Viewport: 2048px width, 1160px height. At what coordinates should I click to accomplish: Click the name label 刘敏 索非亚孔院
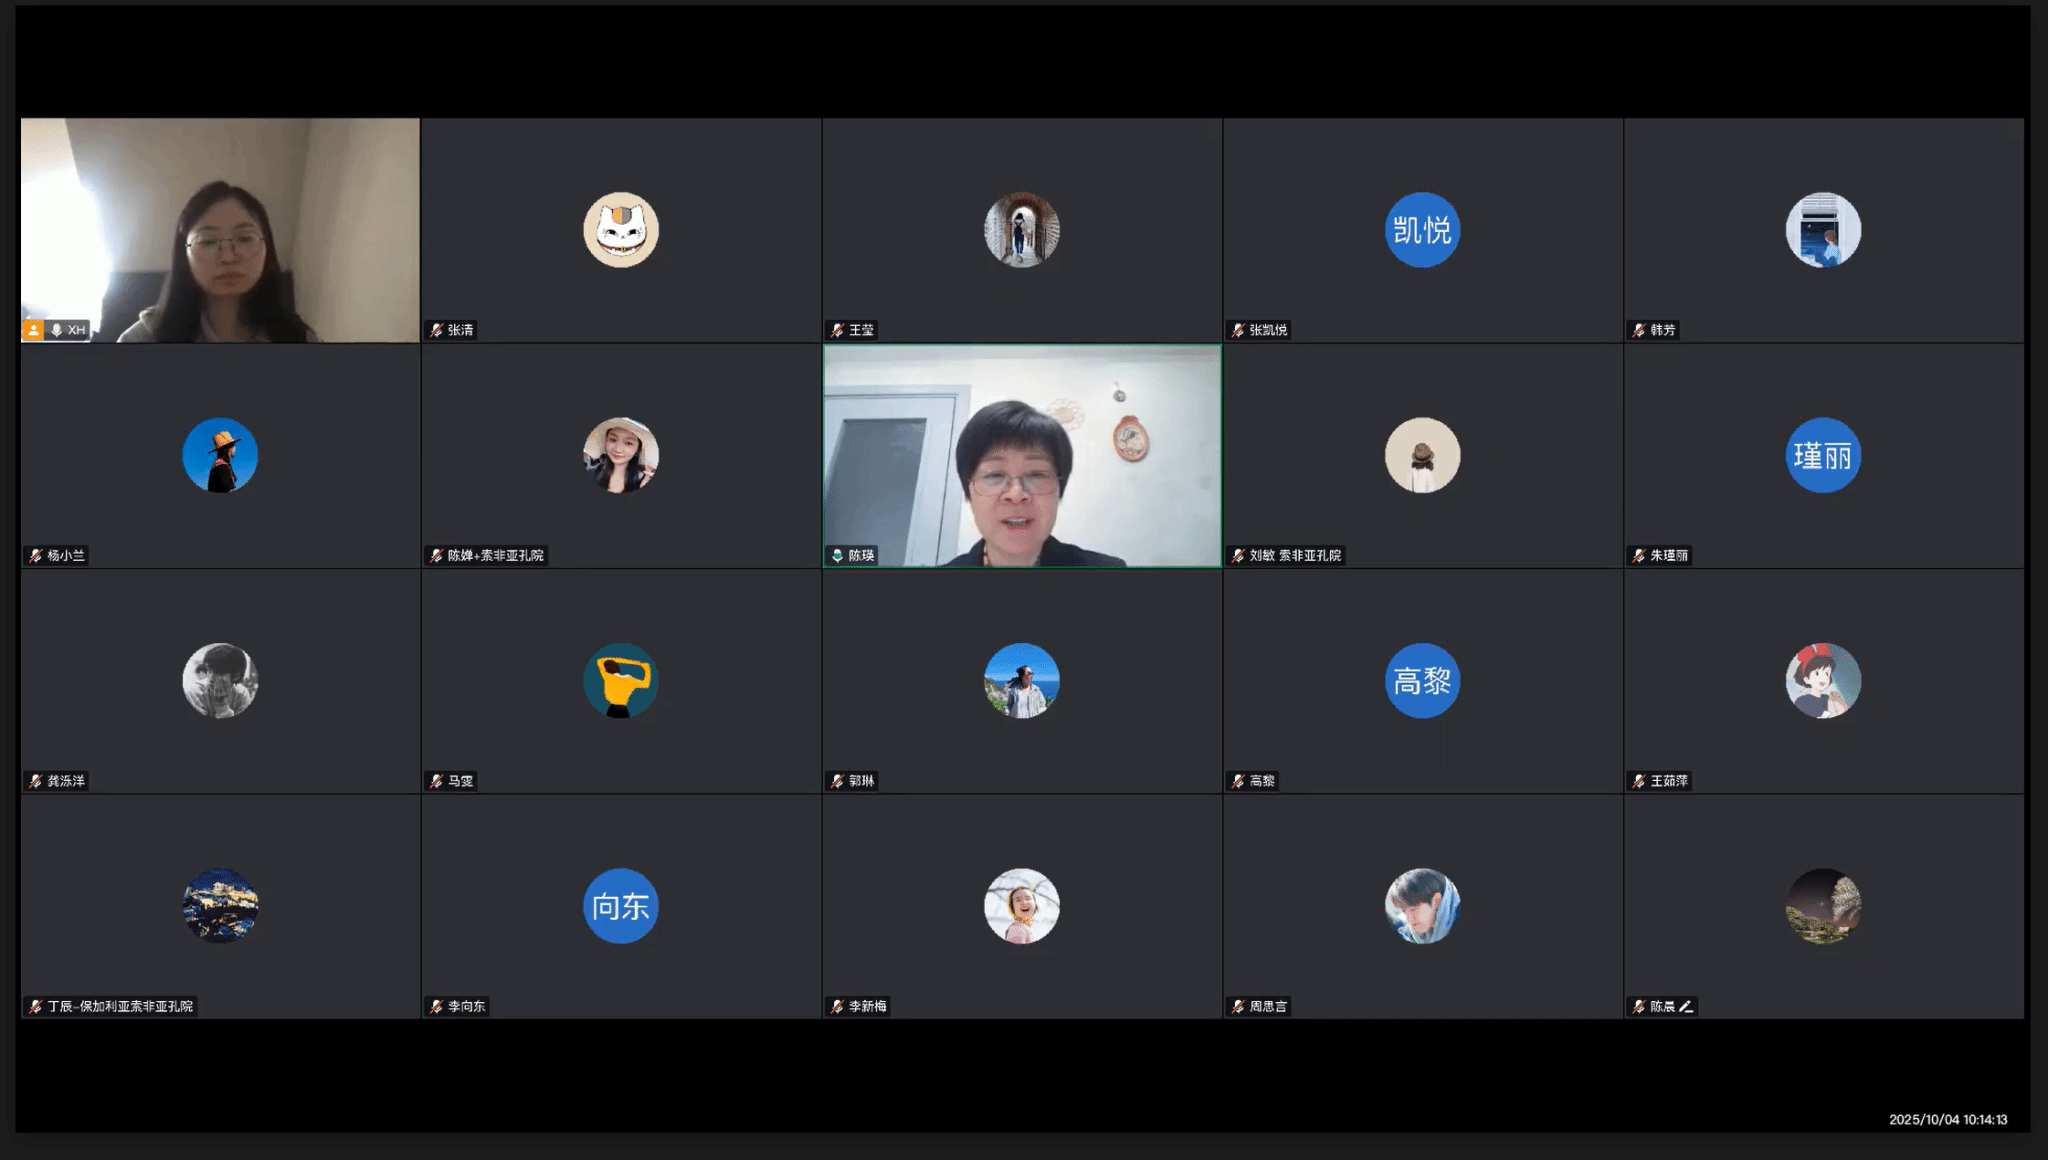click(1295, 555)
